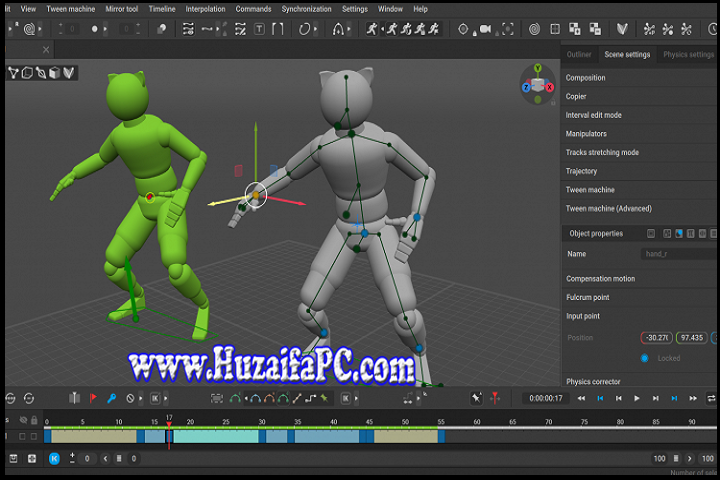Close the open scene tab
Screen dimensions: 720x480
(x=46, y=50)
